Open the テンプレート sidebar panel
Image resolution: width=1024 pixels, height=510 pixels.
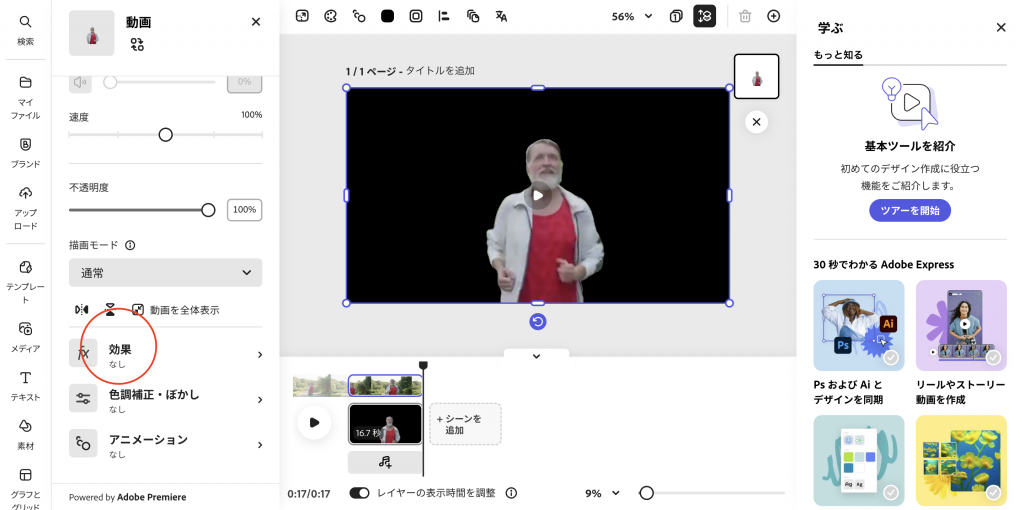(x=25, y=283)
